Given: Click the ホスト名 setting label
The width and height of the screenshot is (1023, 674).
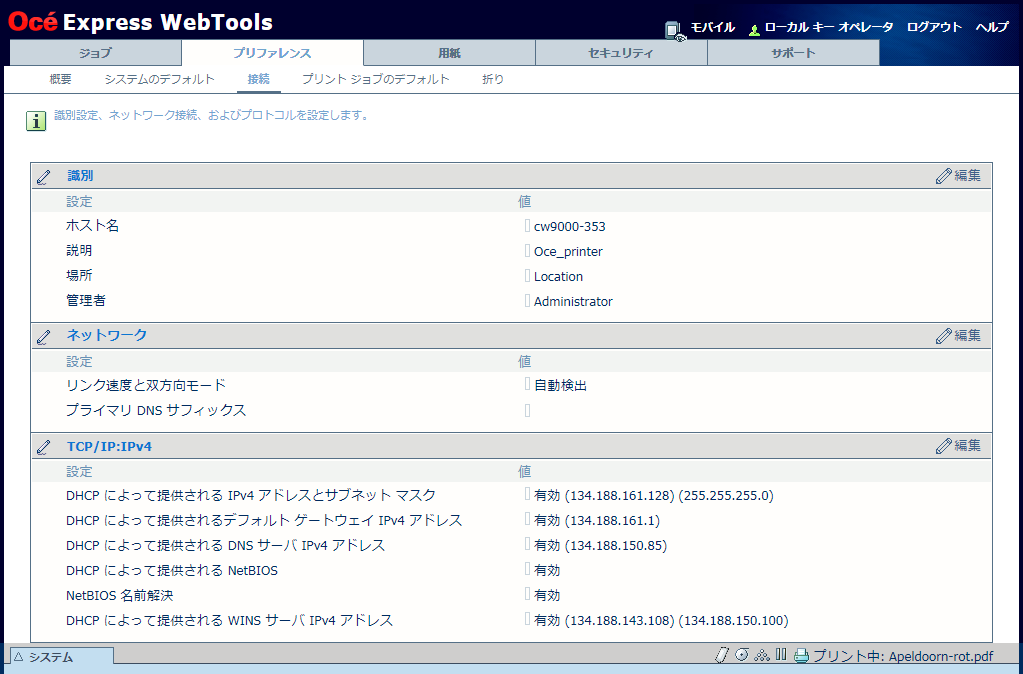Looking at the screenshot, I should (x=93, y=226).
